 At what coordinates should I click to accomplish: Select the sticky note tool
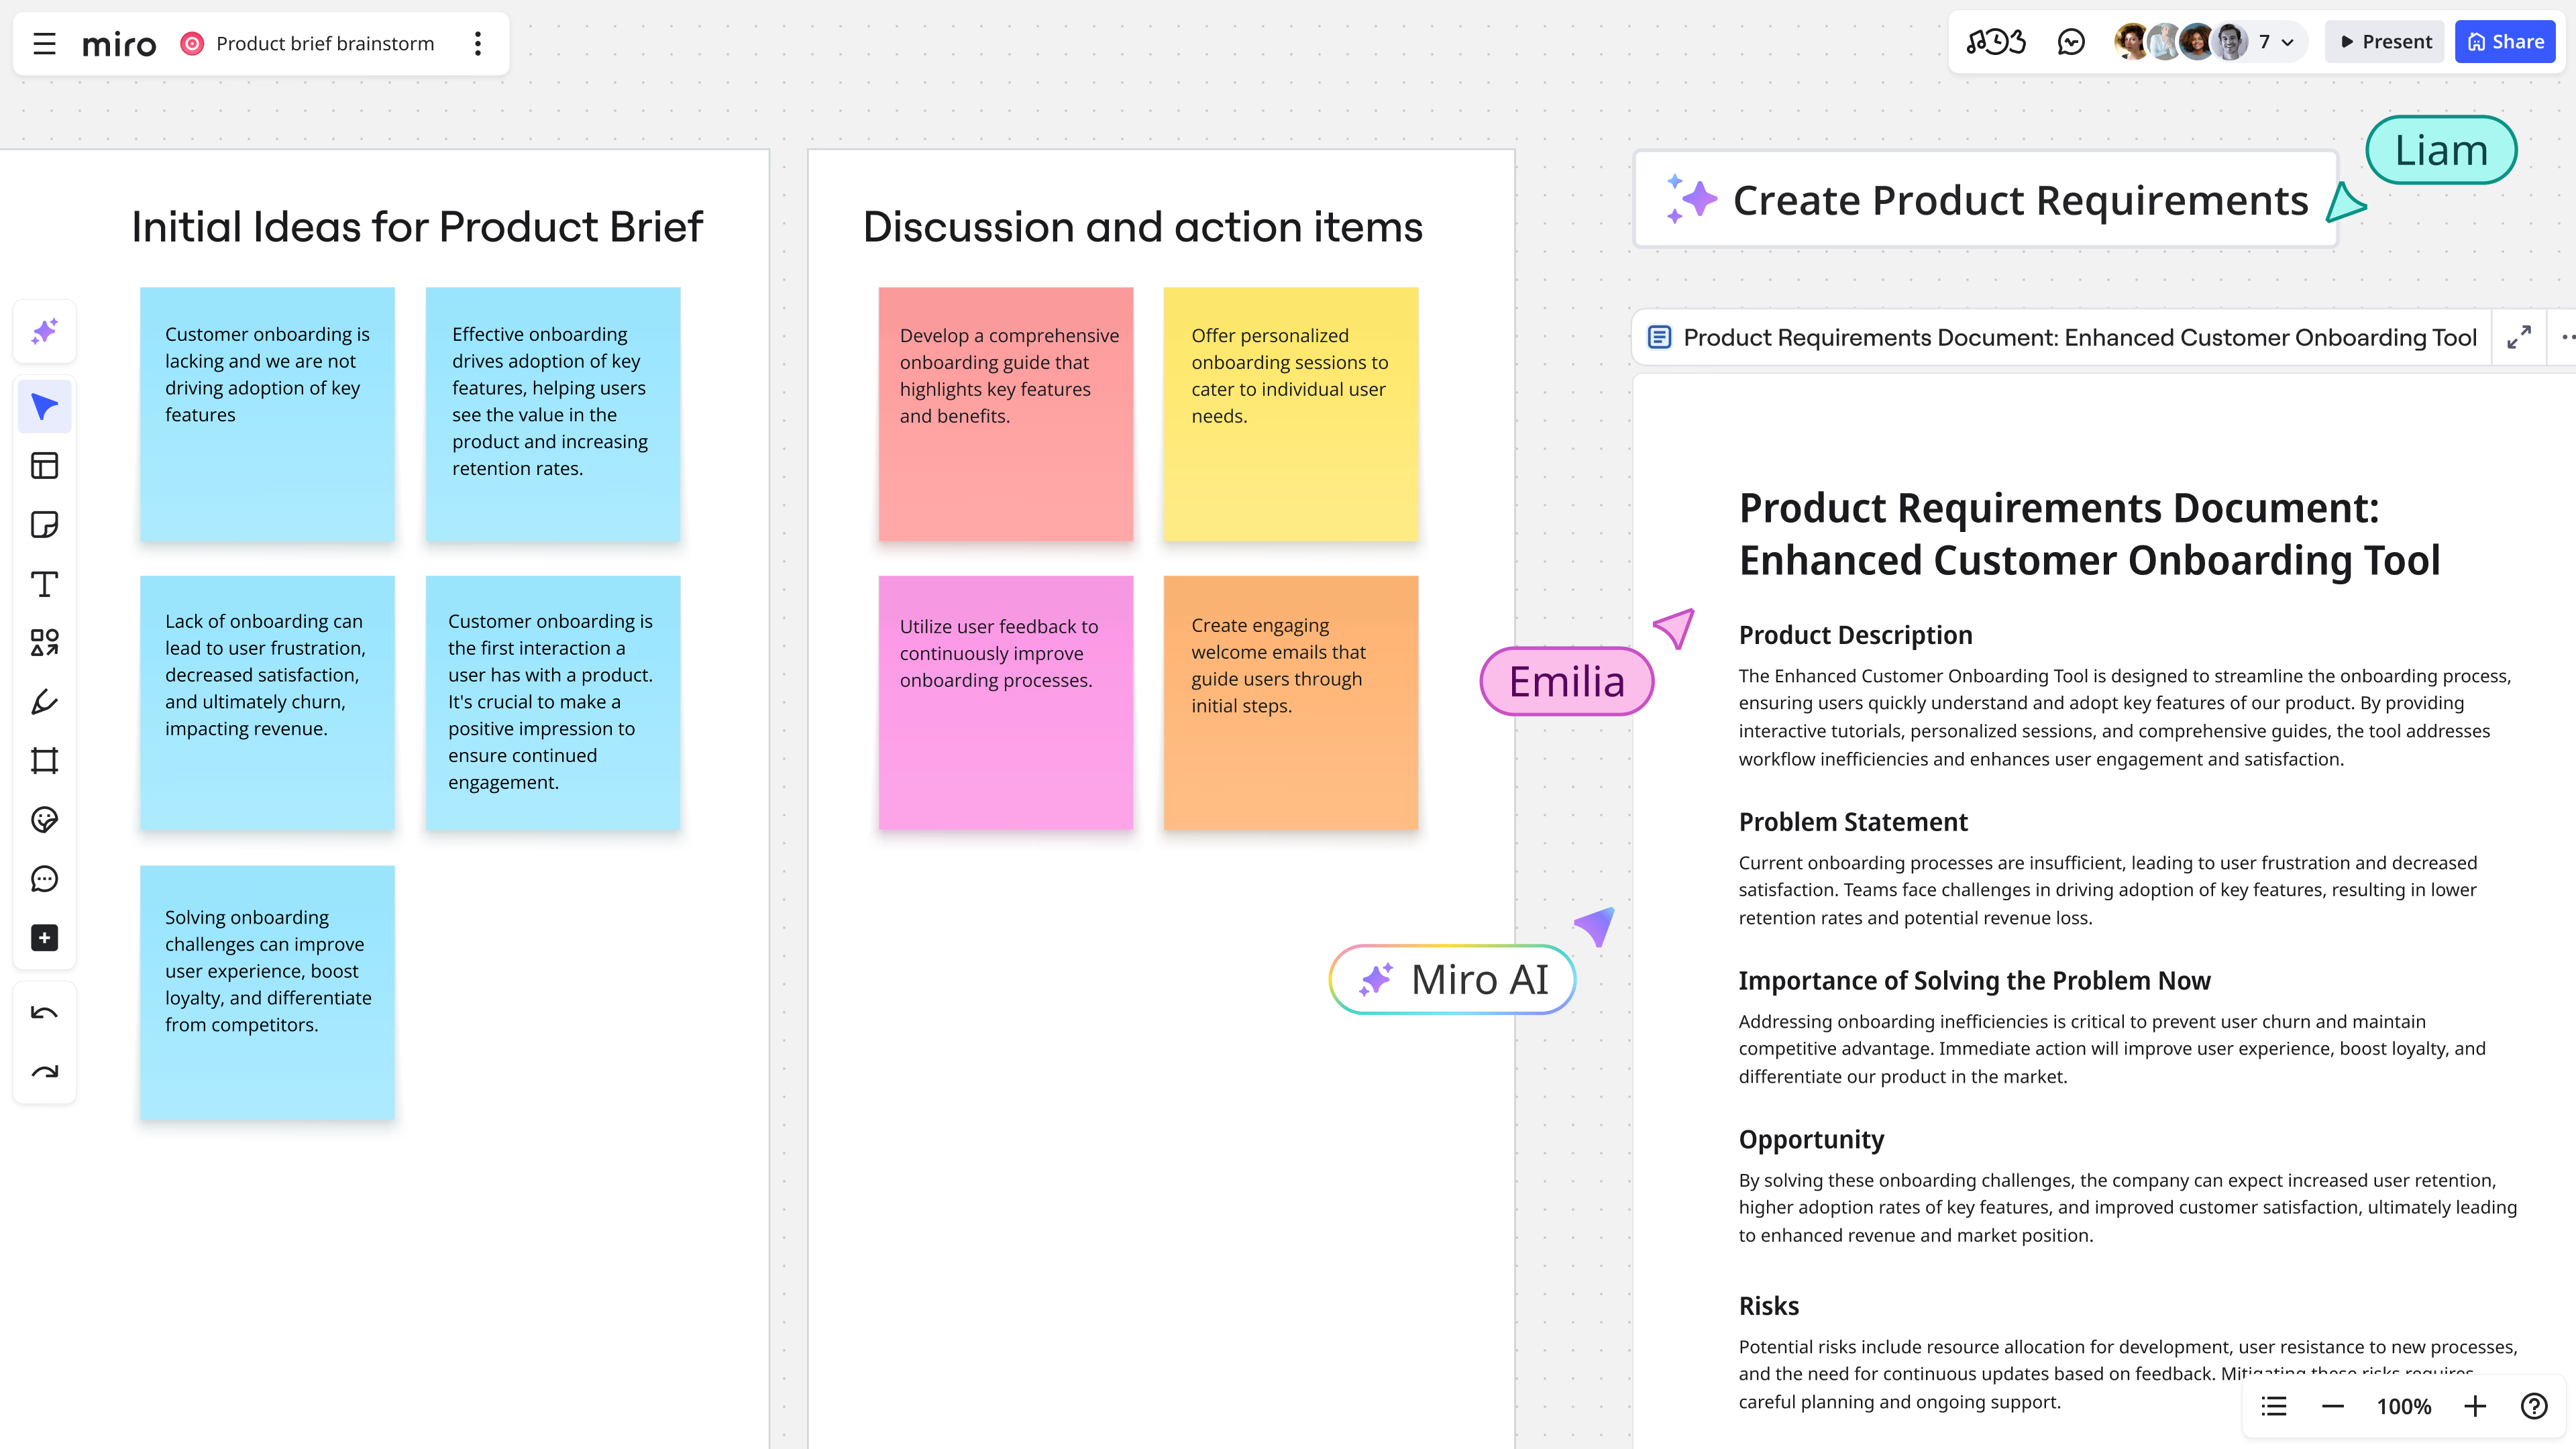(44, 524)
